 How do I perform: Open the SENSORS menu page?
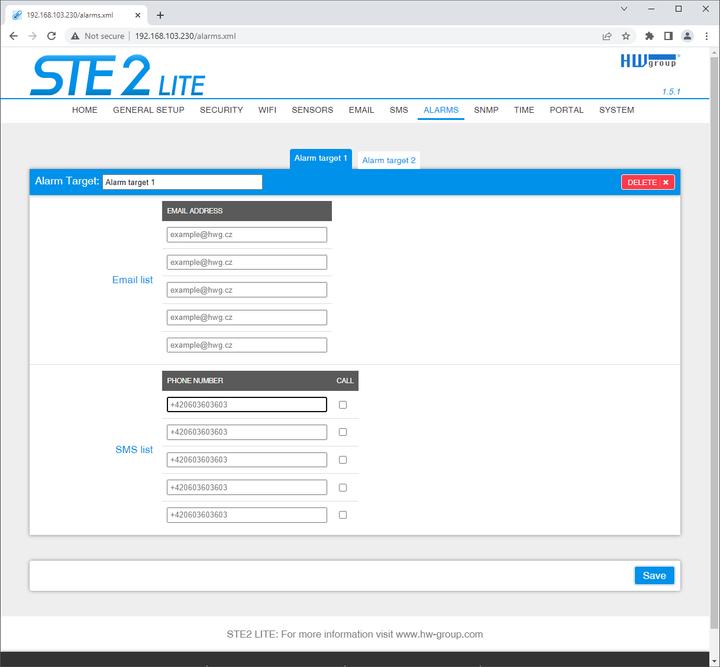pyautogui.click(x=312, y=110)
